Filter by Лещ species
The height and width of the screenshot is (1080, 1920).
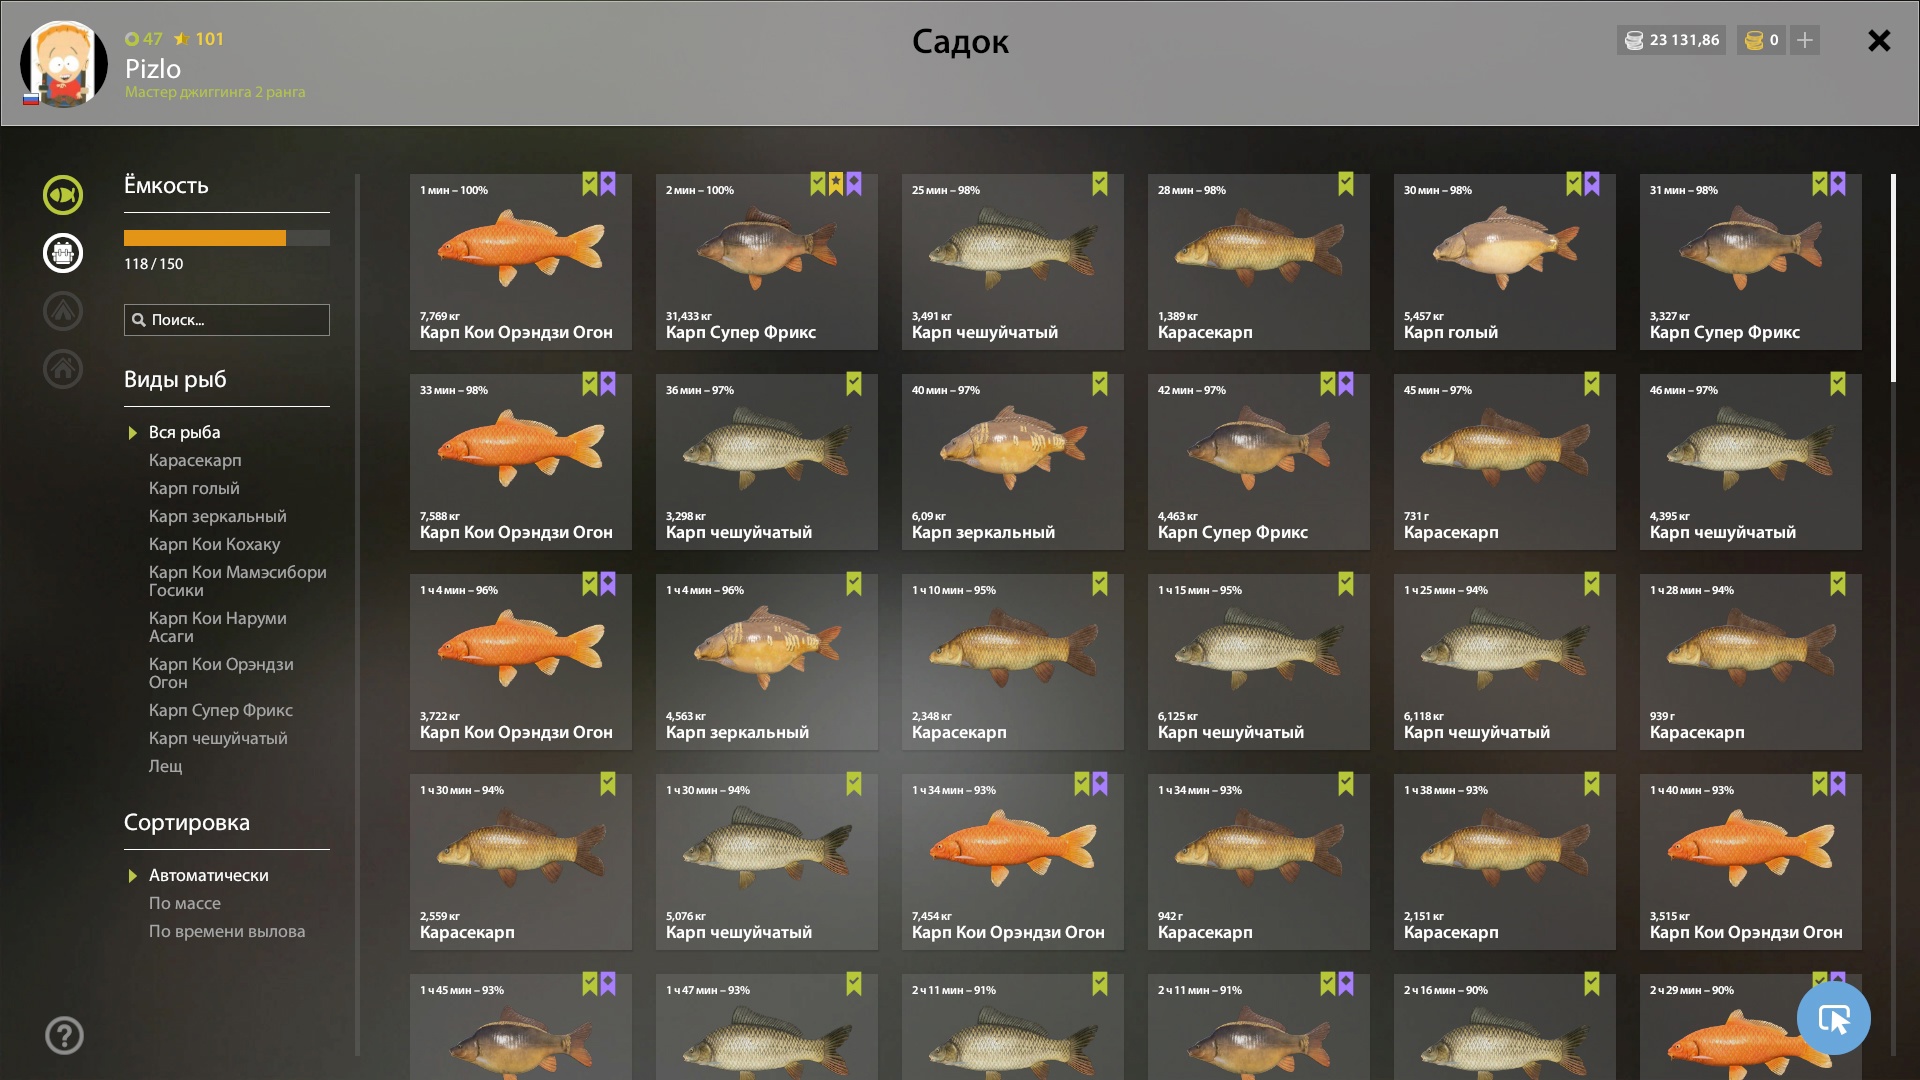(x=166, y=766)
